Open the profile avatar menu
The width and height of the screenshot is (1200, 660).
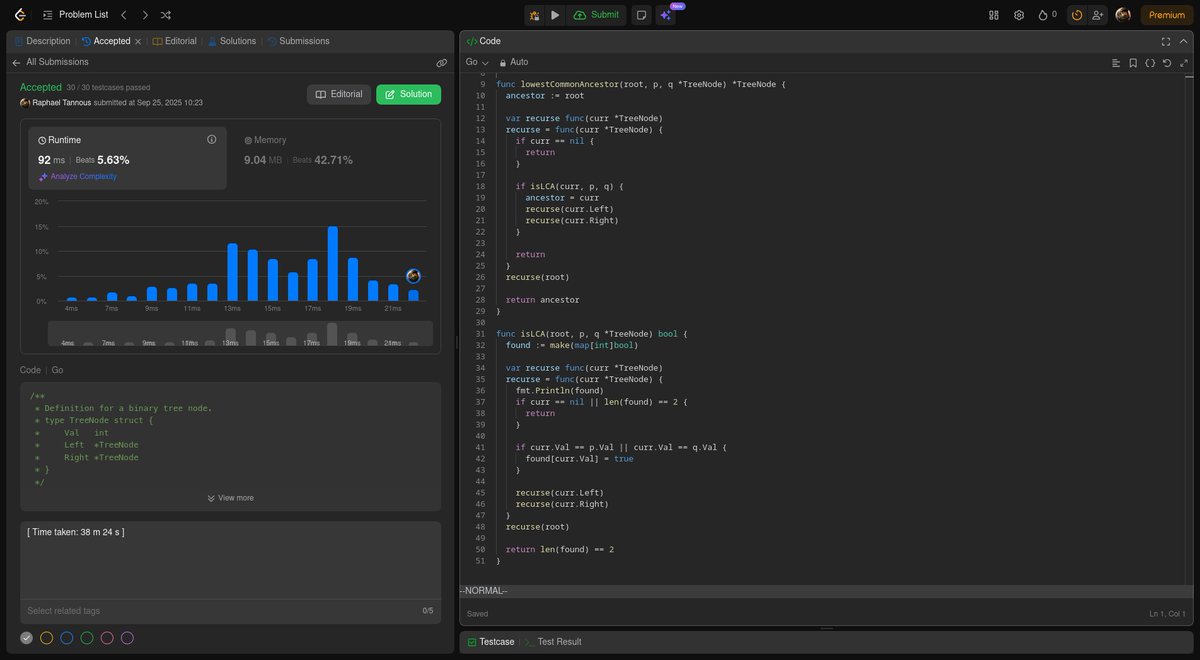(1123, 15)
